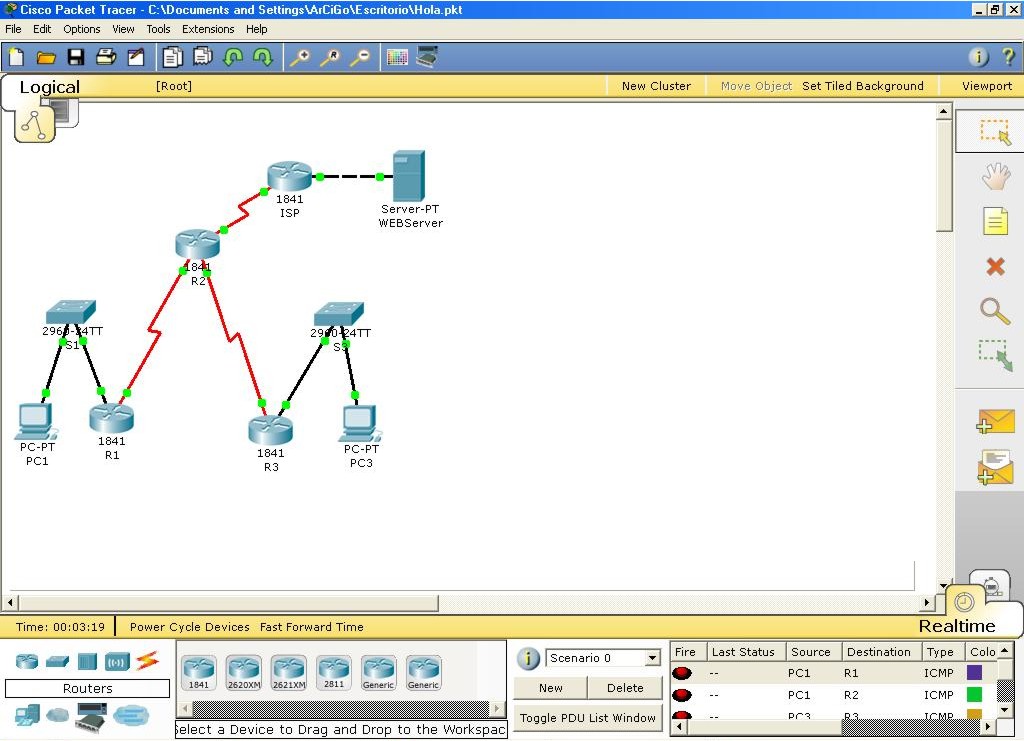The height and width of the screenshot is (741, 1024).
Task: Click the Zoom In magnifier icon
Action: [x=300, y=57]
